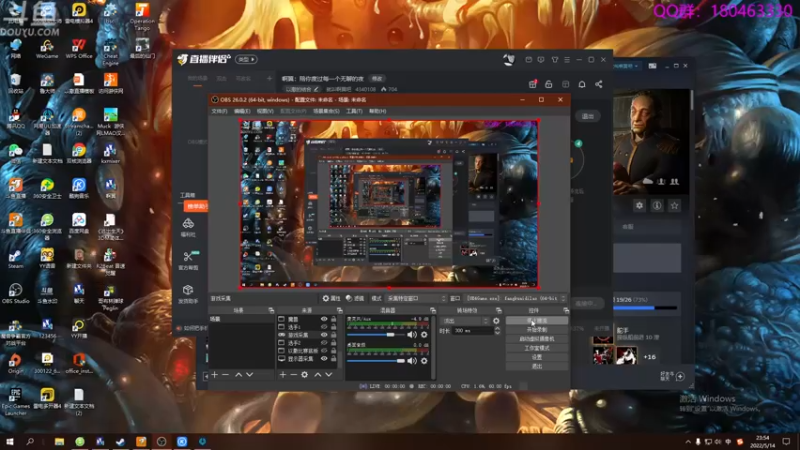Viewport: 800px width, 450px height.
Task: Pop out the 混音器 mixer dock
Action: (x=433, y=310)
